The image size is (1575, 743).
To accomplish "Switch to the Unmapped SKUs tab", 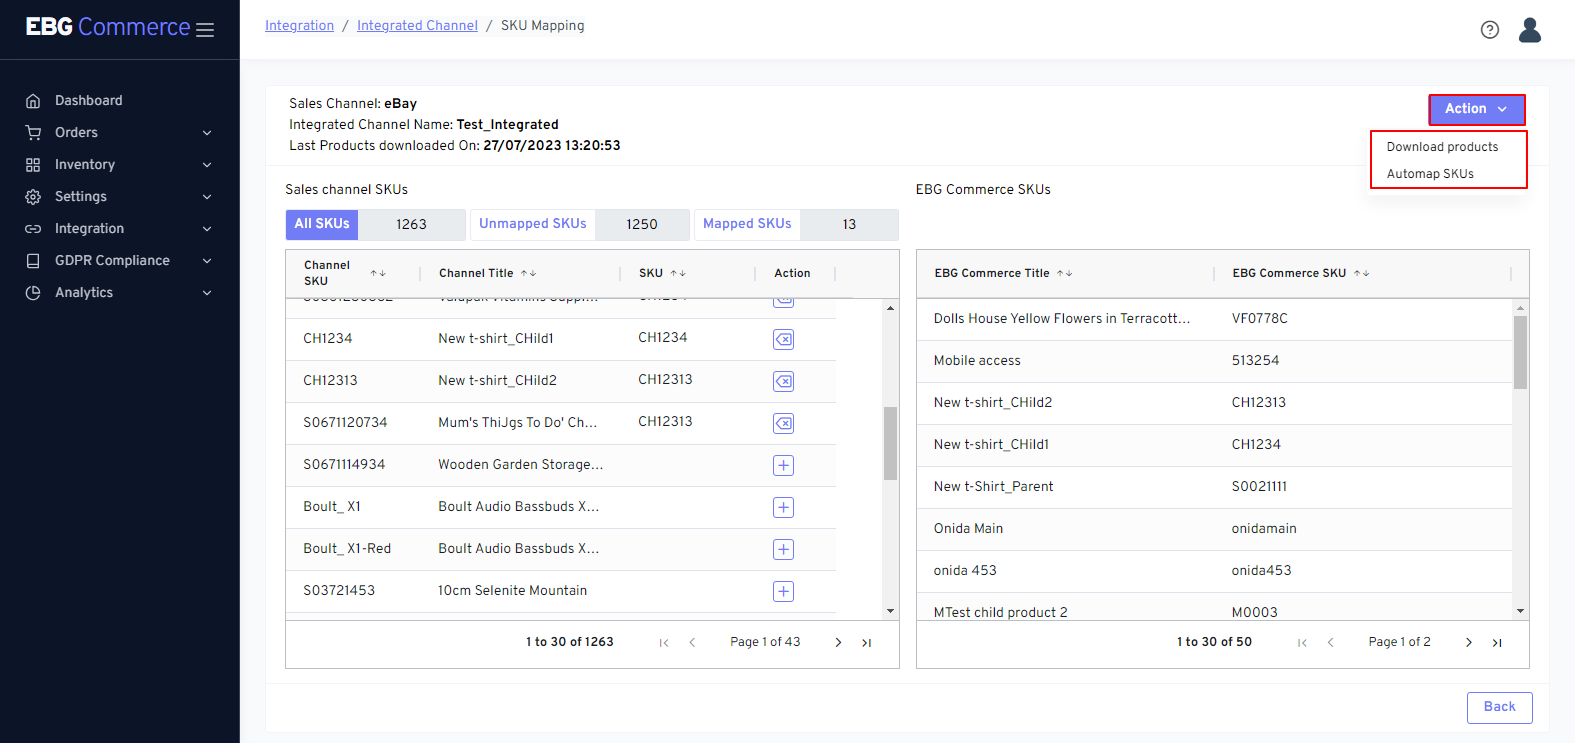I will 533,224.
